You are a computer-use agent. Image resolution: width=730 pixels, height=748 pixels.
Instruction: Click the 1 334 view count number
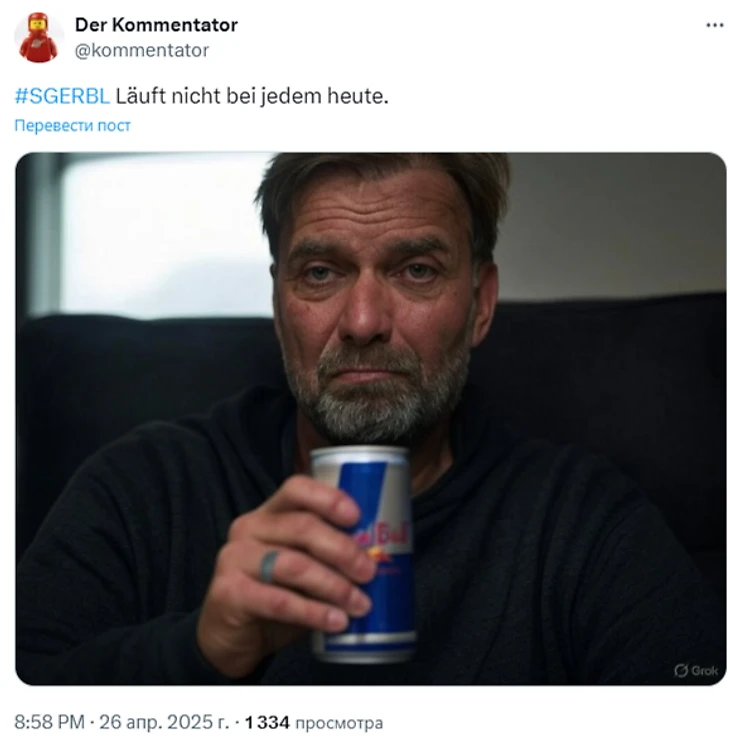click(266, 722)
